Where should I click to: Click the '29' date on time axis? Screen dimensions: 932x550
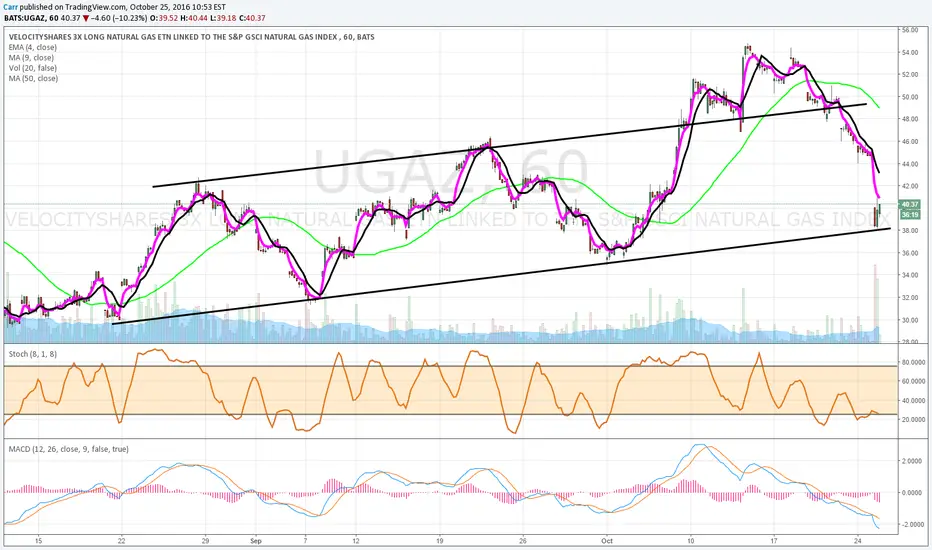click(x=206, y=540)
